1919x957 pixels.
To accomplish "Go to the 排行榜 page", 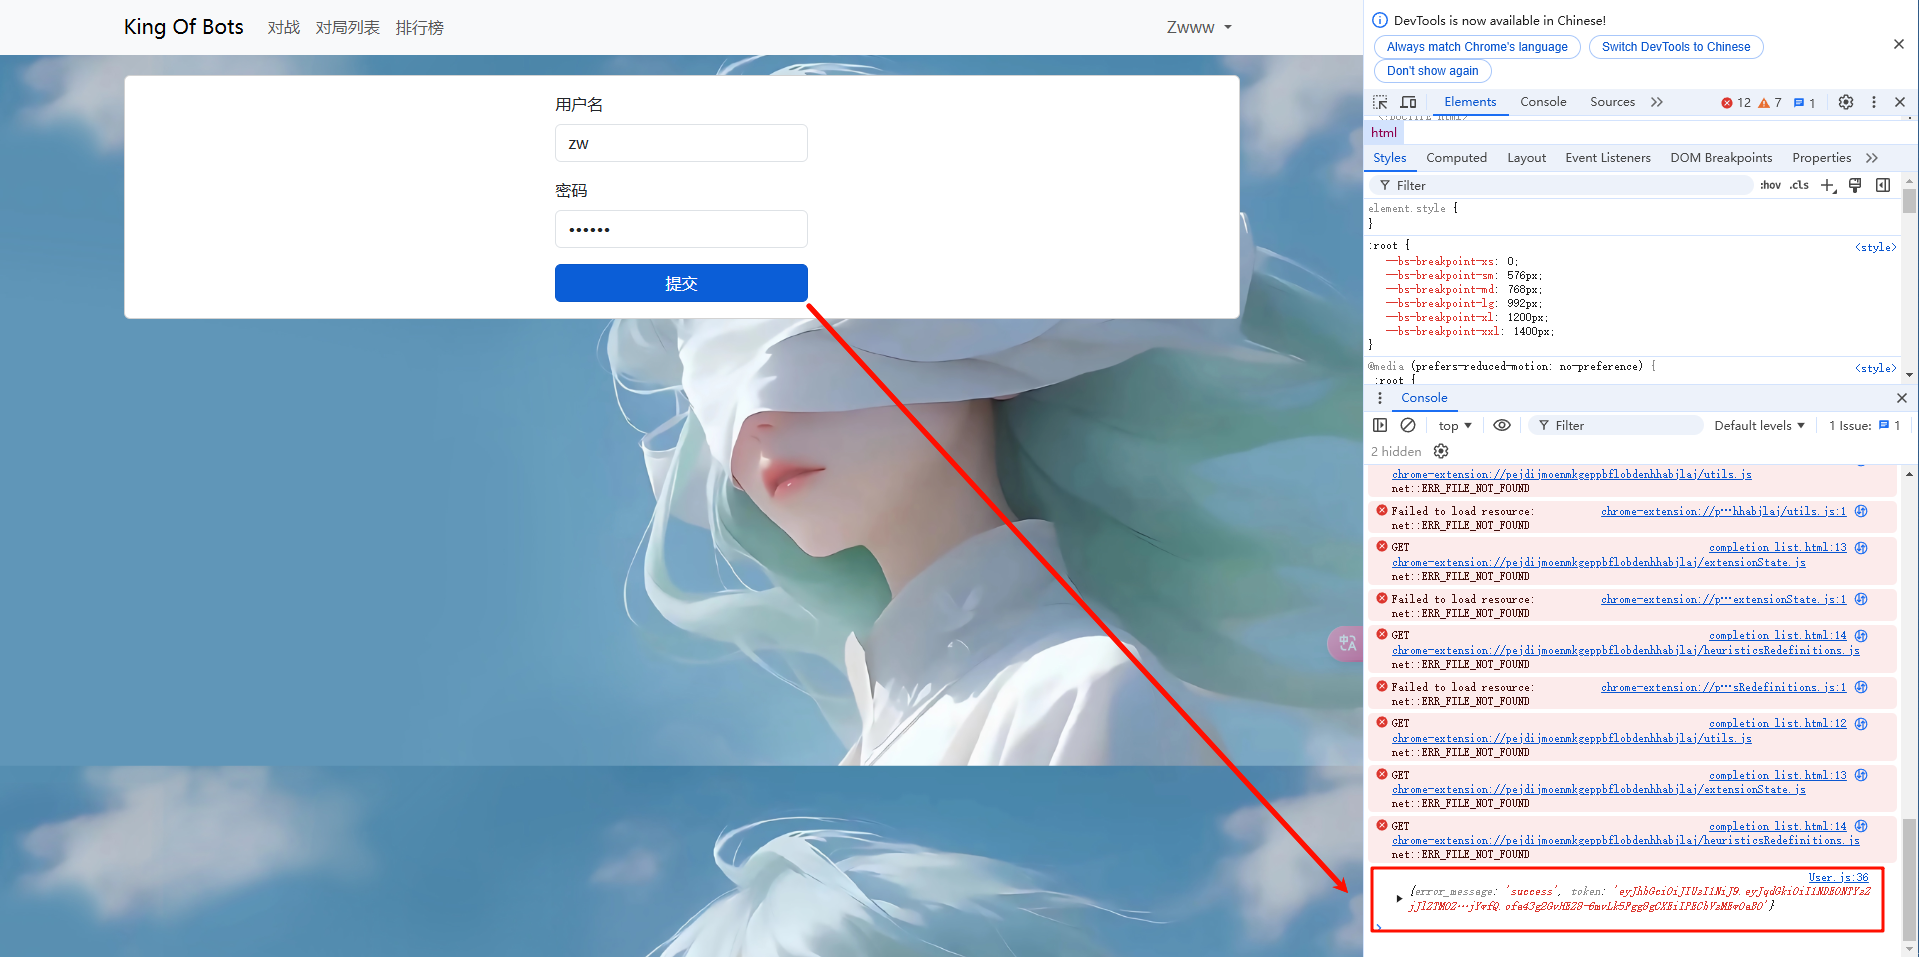I will [420, 28].
